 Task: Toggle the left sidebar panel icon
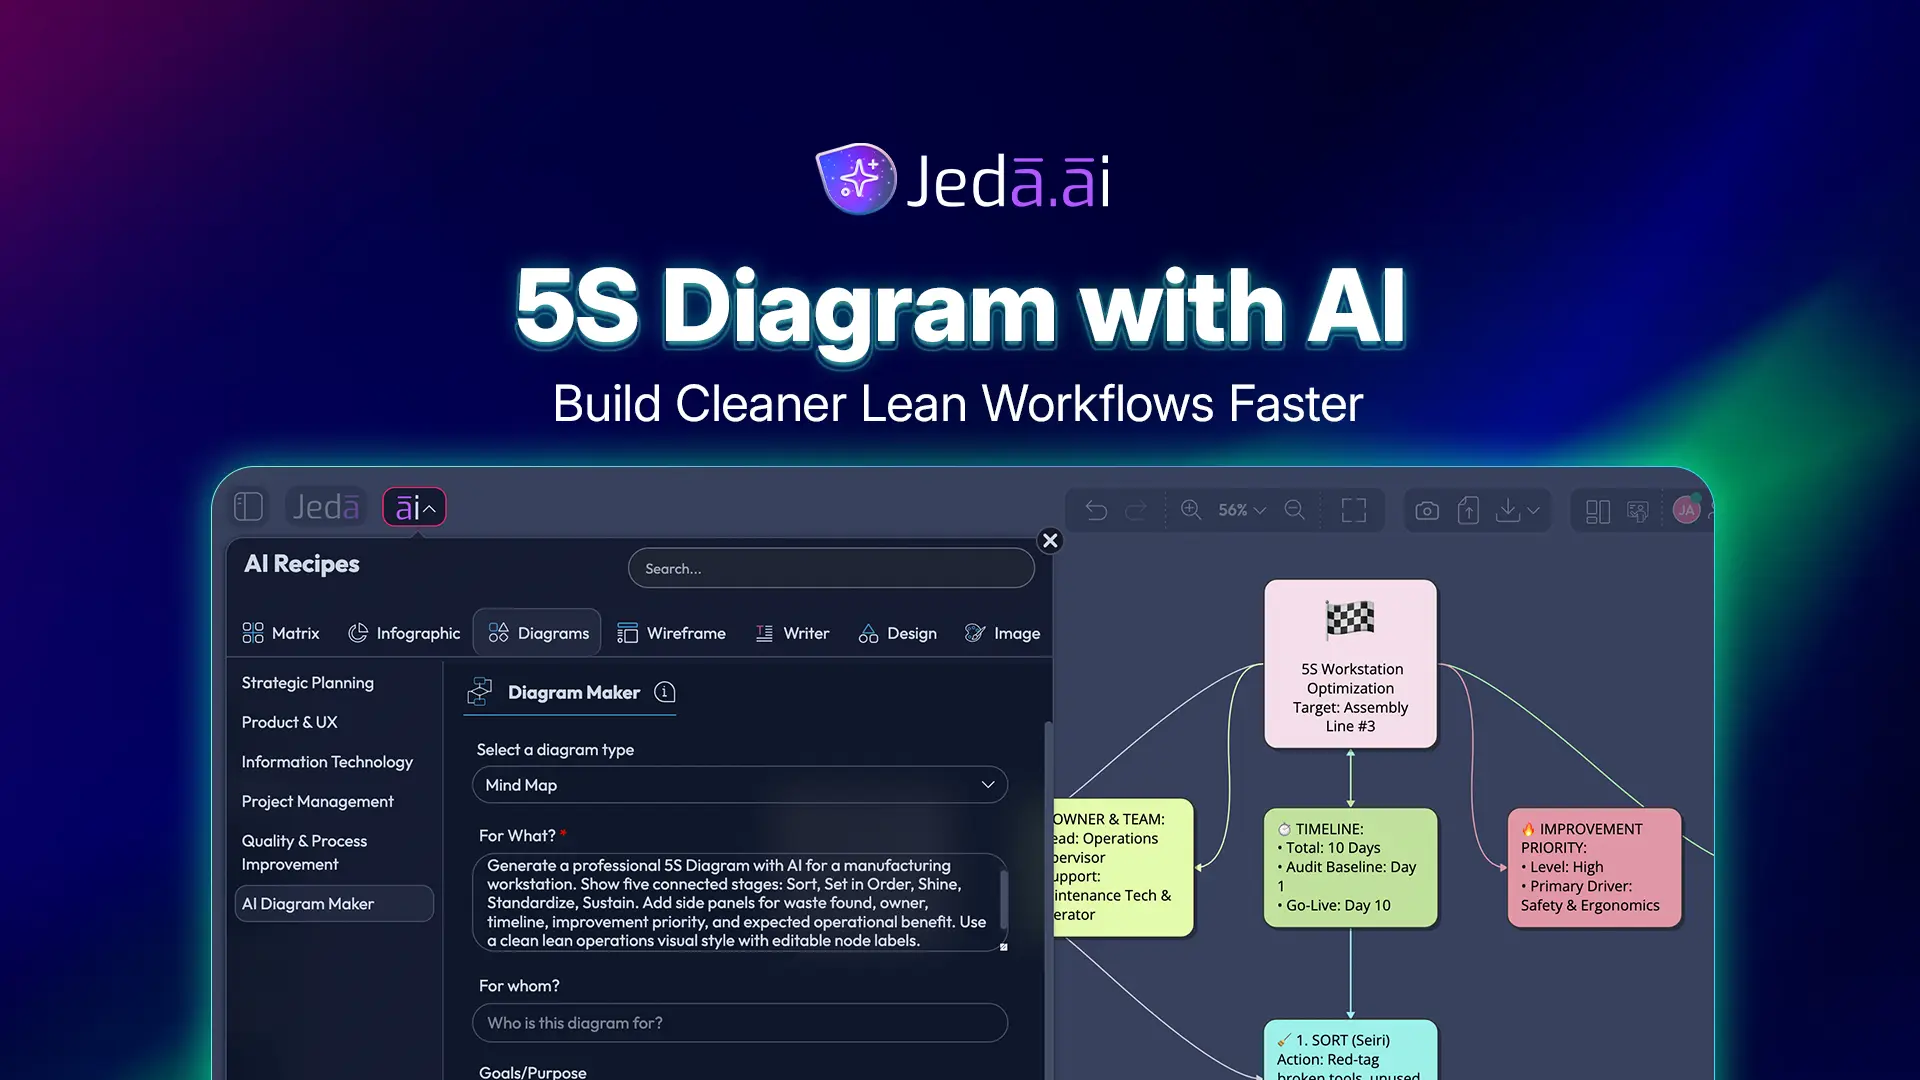pos(248,507)
